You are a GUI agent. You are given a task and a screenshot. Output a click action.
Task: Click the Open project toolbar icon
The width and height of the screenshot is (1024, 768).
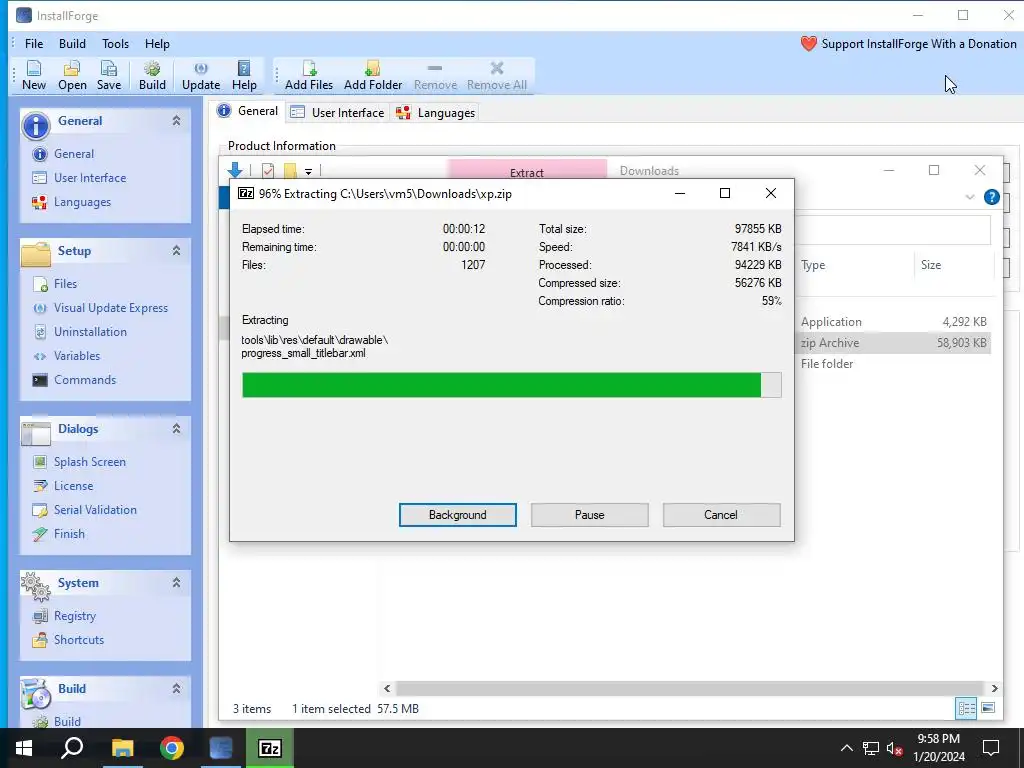coord(72,76)
